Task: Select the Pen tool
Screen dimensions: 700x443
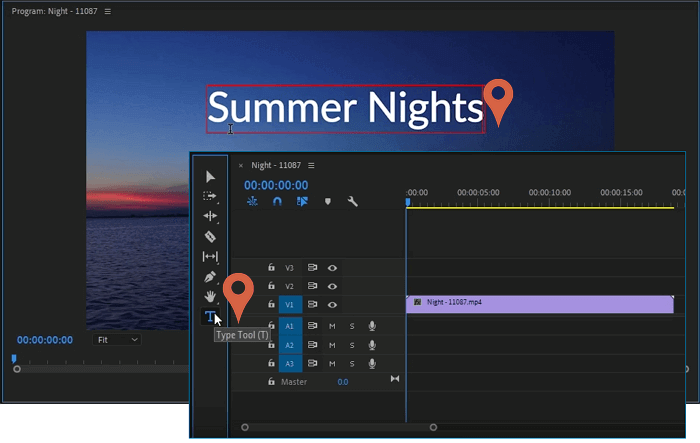Action: click(210, 277)
